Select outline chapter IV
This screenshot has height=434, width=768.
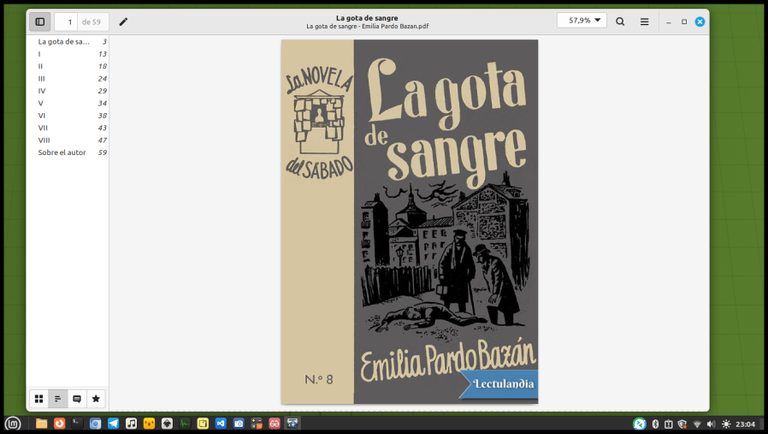tap(42, 91)
